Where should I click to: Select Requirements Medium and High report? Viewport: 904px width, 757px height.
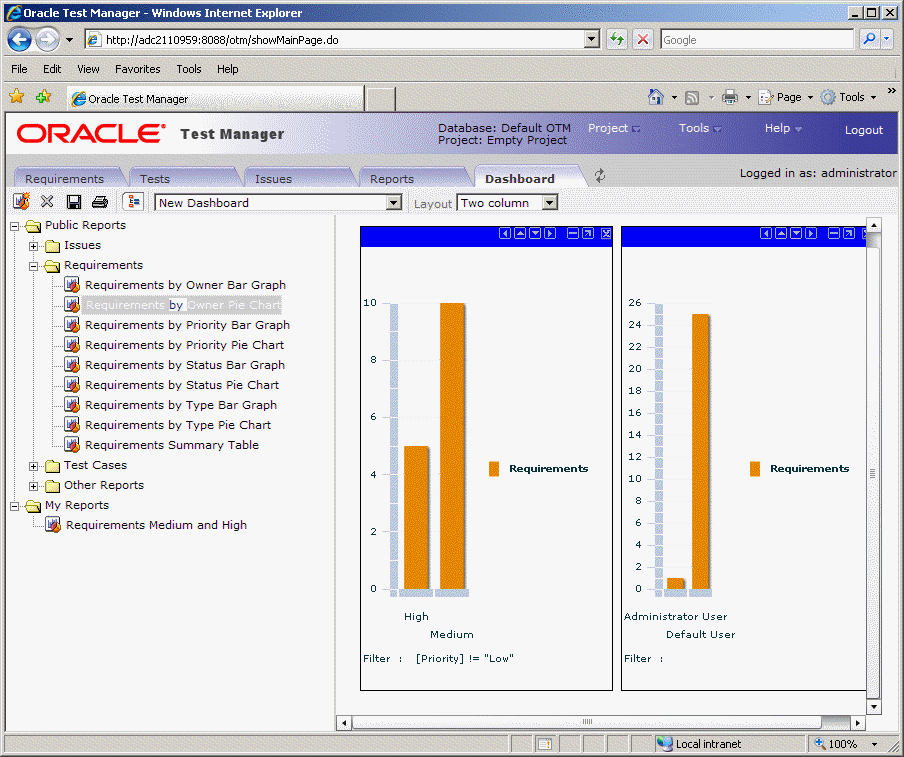156,525
